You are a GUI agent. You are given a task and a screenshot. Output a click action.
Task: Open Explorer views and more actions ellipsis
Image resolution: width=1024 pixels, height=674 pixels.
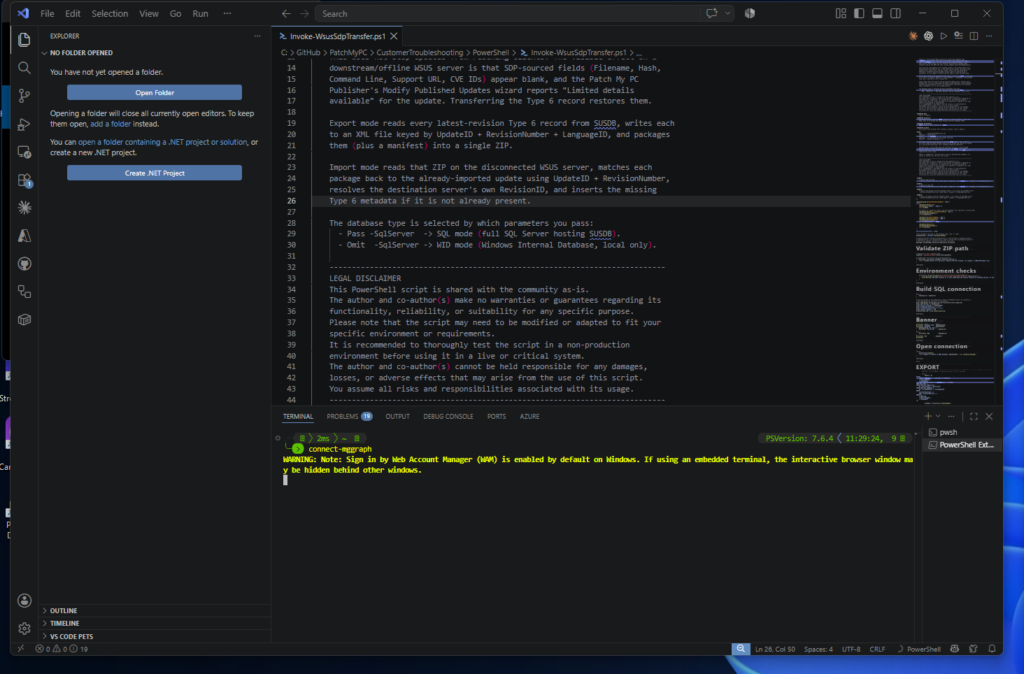[257, 36]
